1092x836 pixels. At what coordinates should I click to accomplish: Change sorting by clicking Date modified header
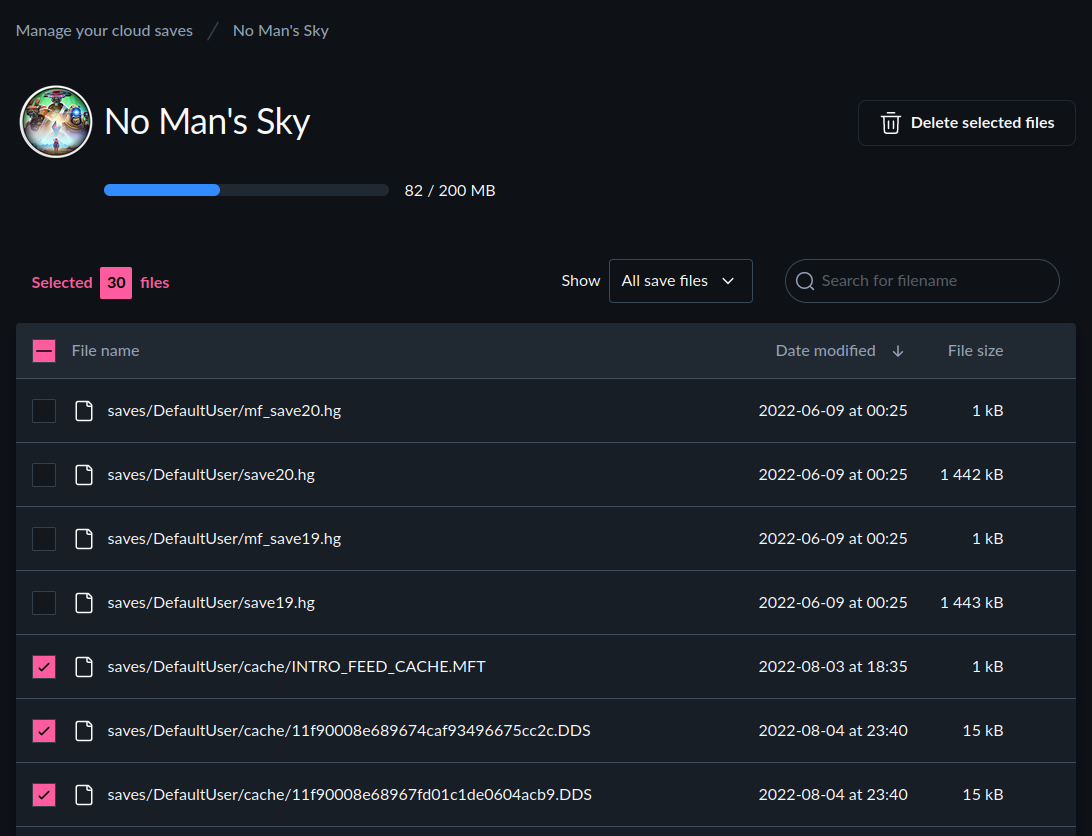(x=825, y=350)
